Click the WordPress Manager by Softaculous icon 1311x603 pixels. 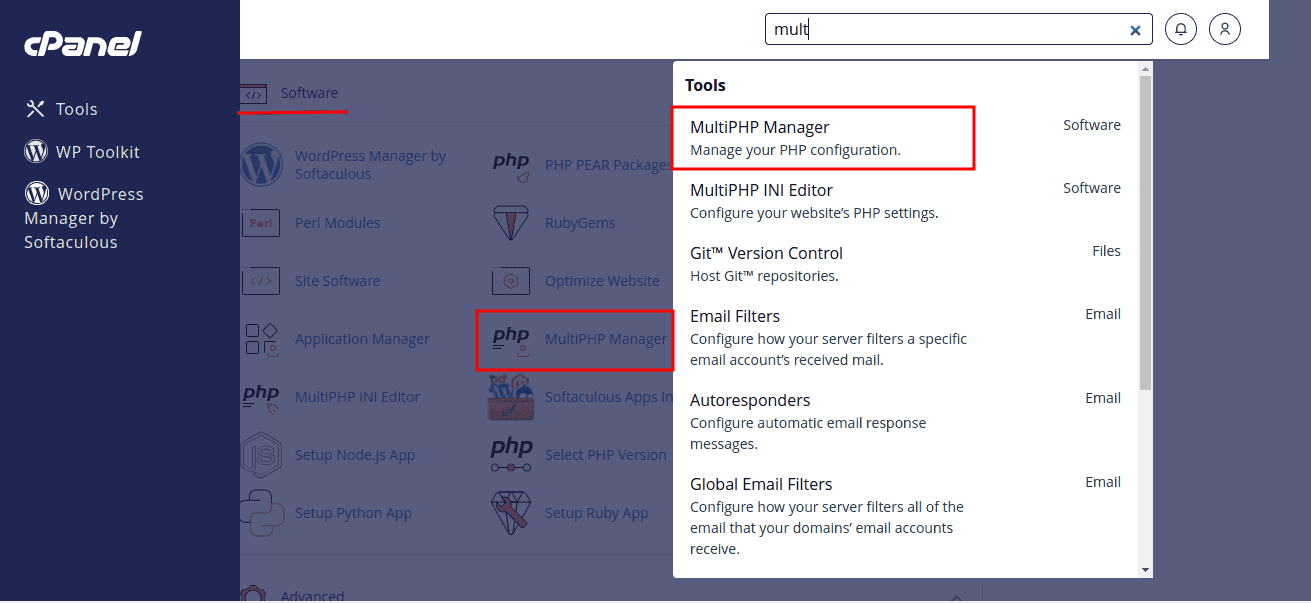(x=262, y=166)
